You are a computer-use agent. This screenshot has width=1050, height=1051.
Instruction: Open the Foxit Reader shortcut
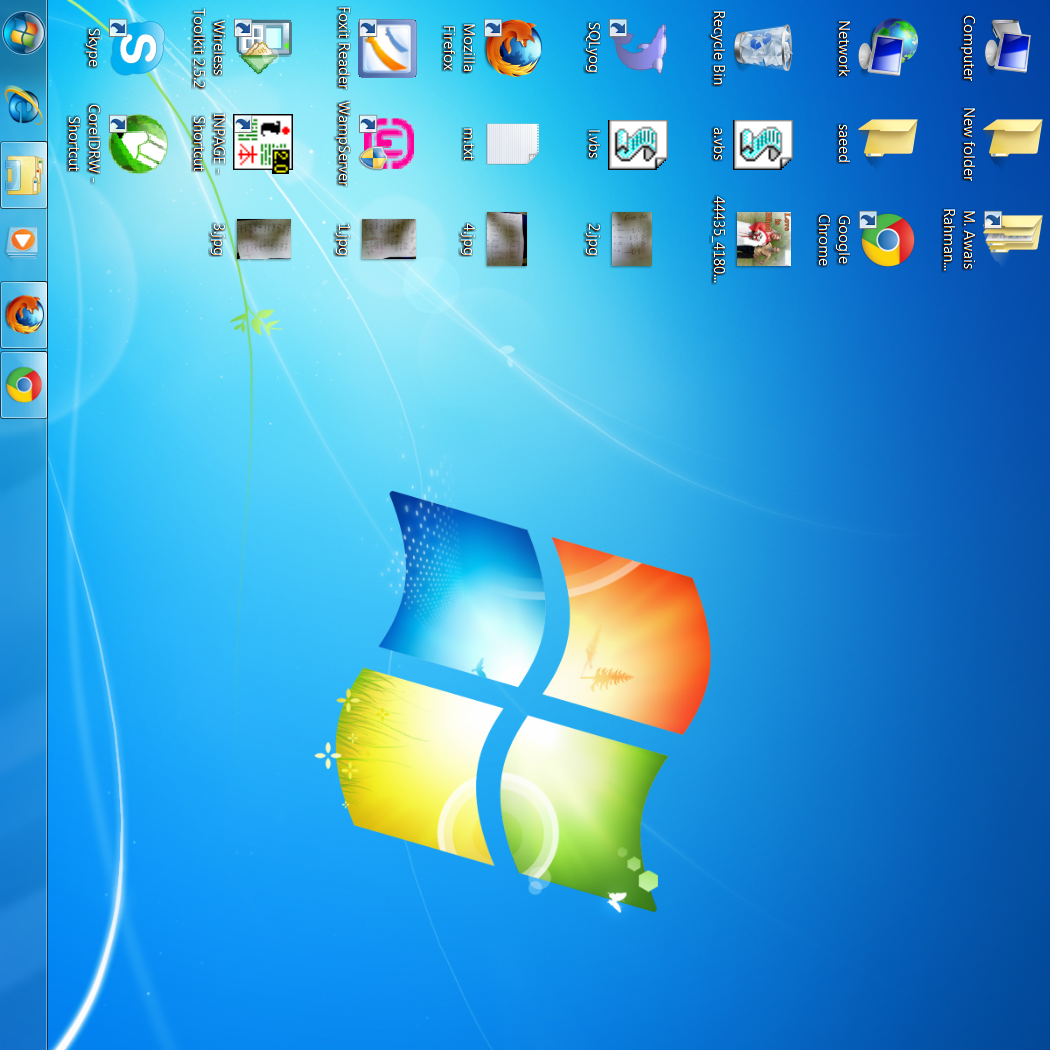tap(387, 48)
